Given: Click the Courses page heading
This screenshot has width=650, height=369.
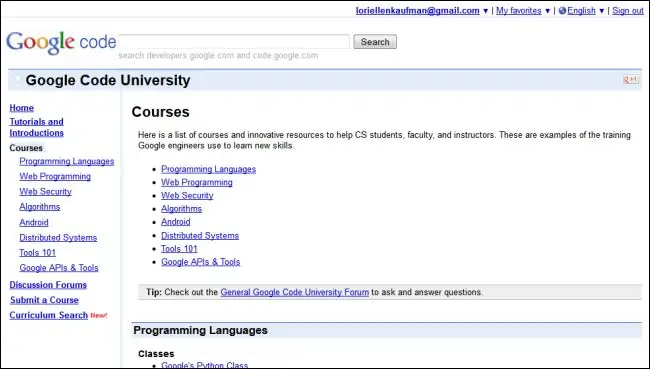Looking at the screenshot, I should point(160,112).
